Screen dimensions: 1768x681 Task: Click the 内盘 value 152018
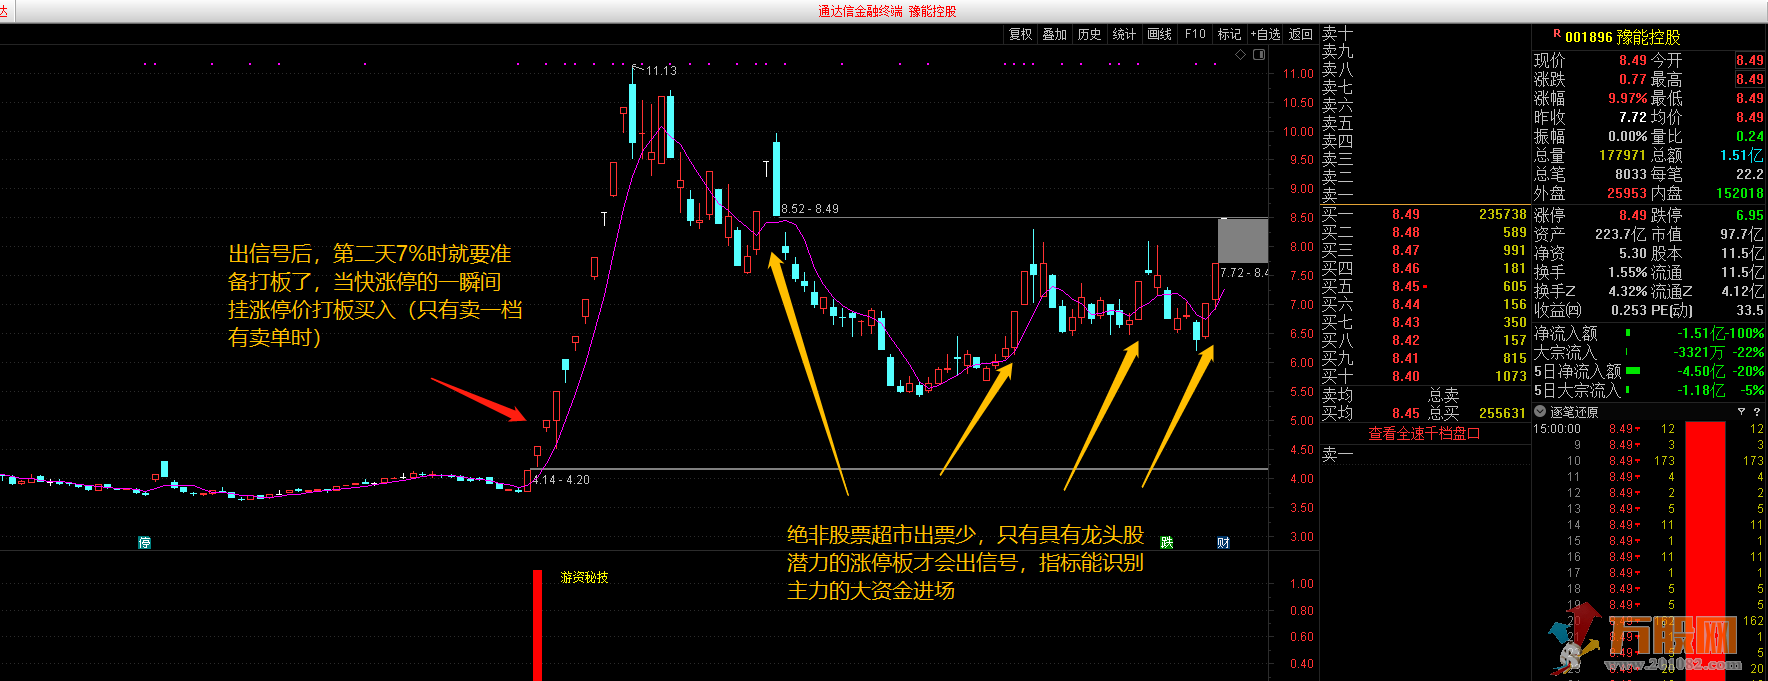tap(1740, 193)
